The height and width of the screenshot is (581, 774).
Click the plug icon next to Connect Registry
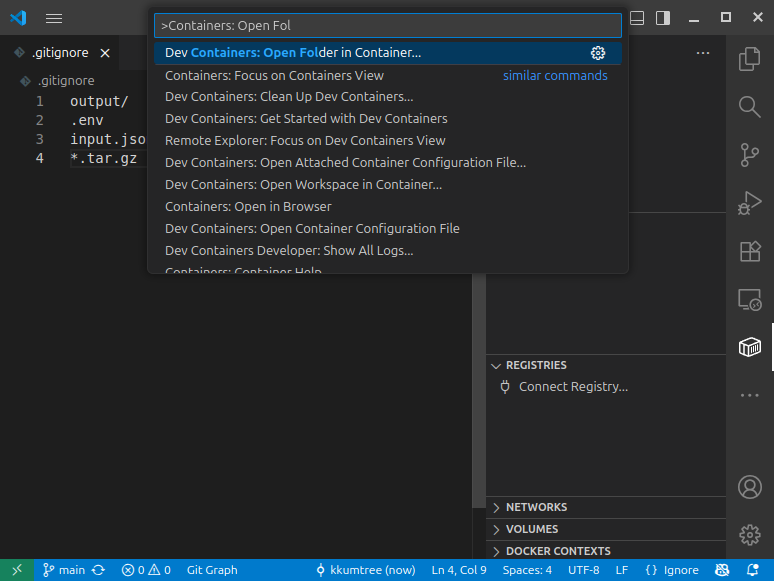[504, 387]
